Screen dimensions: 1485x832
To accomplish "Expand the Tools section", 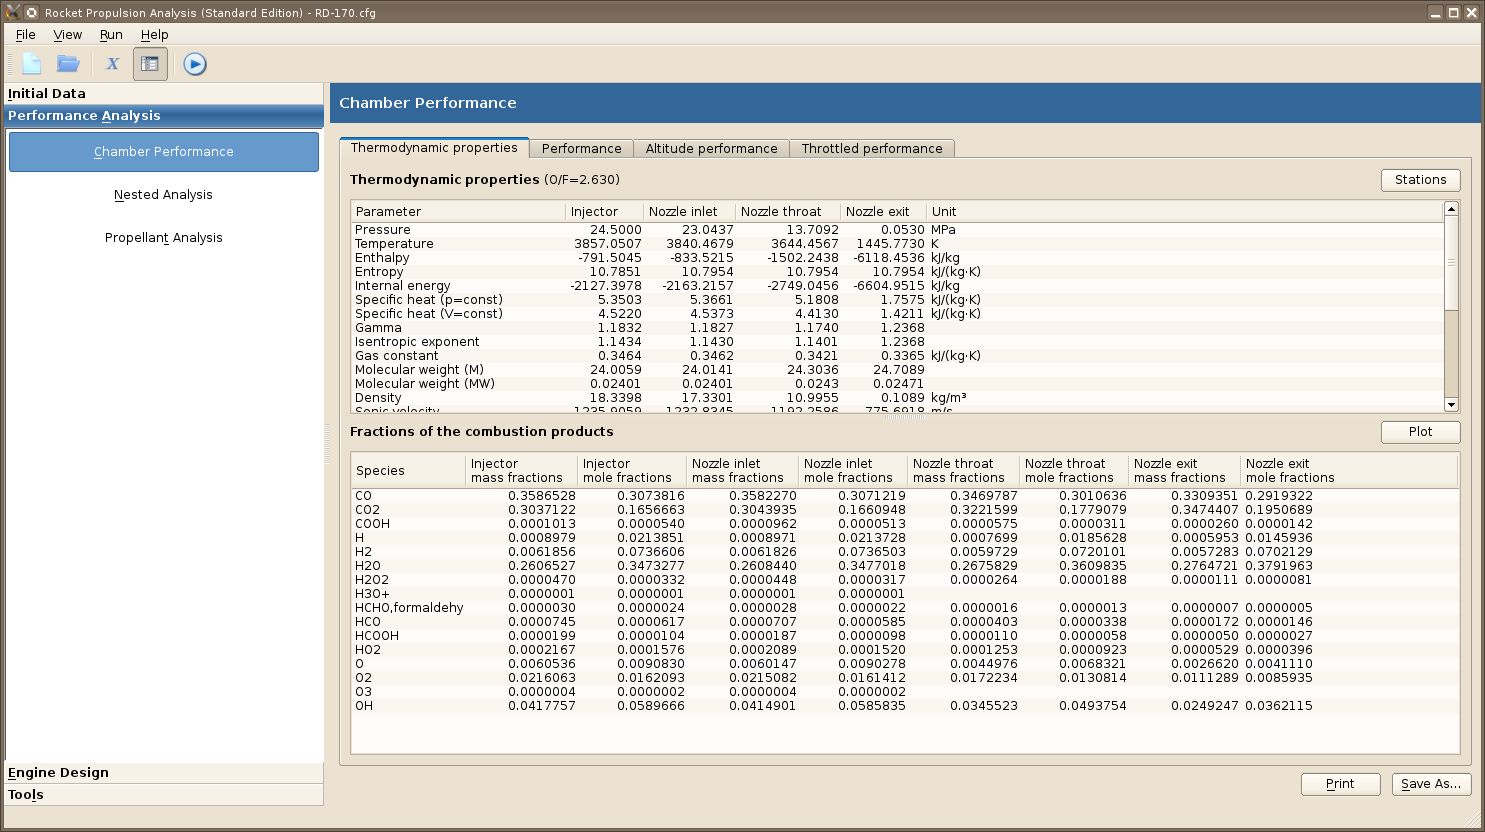I will [164, 795].
